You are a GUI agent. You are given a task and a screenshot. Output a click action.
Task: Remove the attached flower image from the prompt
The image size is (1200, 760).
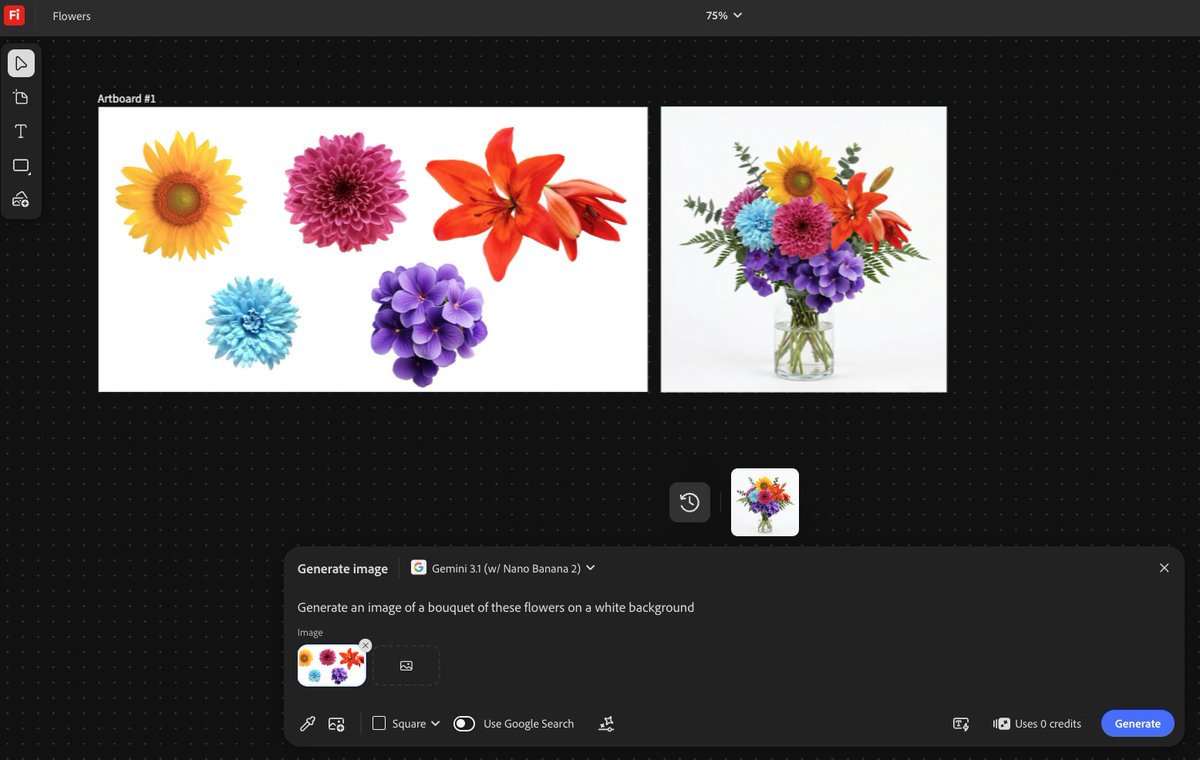pos(365,645)
